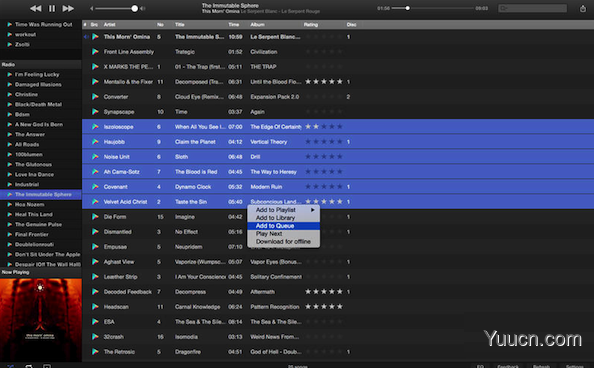Select the Covenant Dynamo Clock track

(338, 187)
